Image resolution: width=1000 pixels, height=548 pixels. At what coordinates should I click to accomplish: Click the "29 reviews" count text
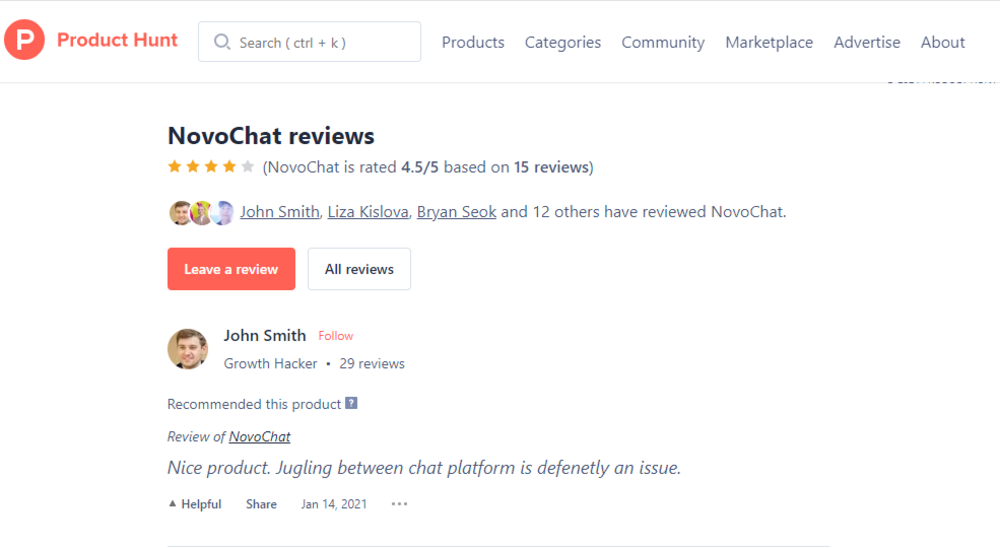pos(372,364)
